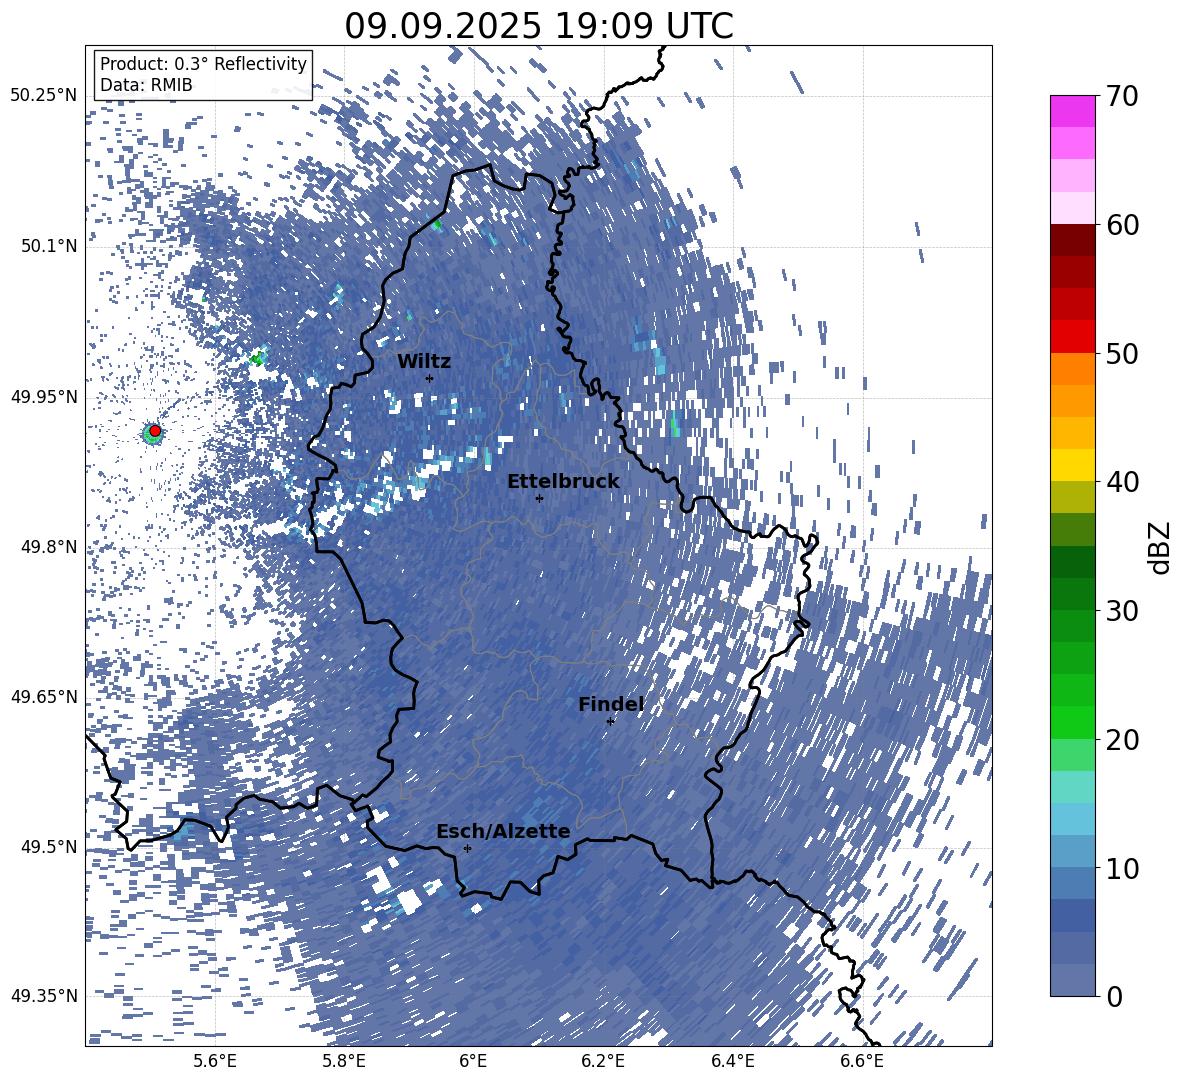Click the 60 label on colorbar
This screenshot has height=1081, width=1184.
[x=1121, y=225]
